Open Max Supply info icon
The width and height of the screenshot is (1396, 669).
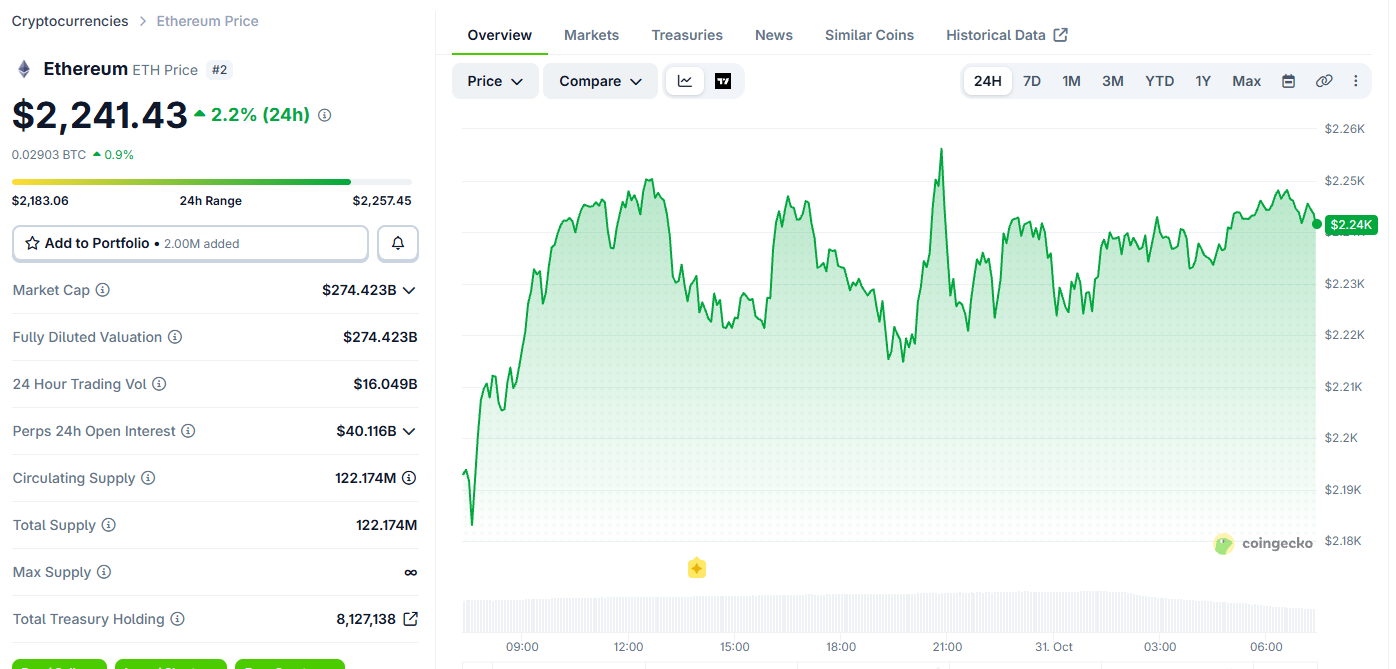tap(104, 572)
